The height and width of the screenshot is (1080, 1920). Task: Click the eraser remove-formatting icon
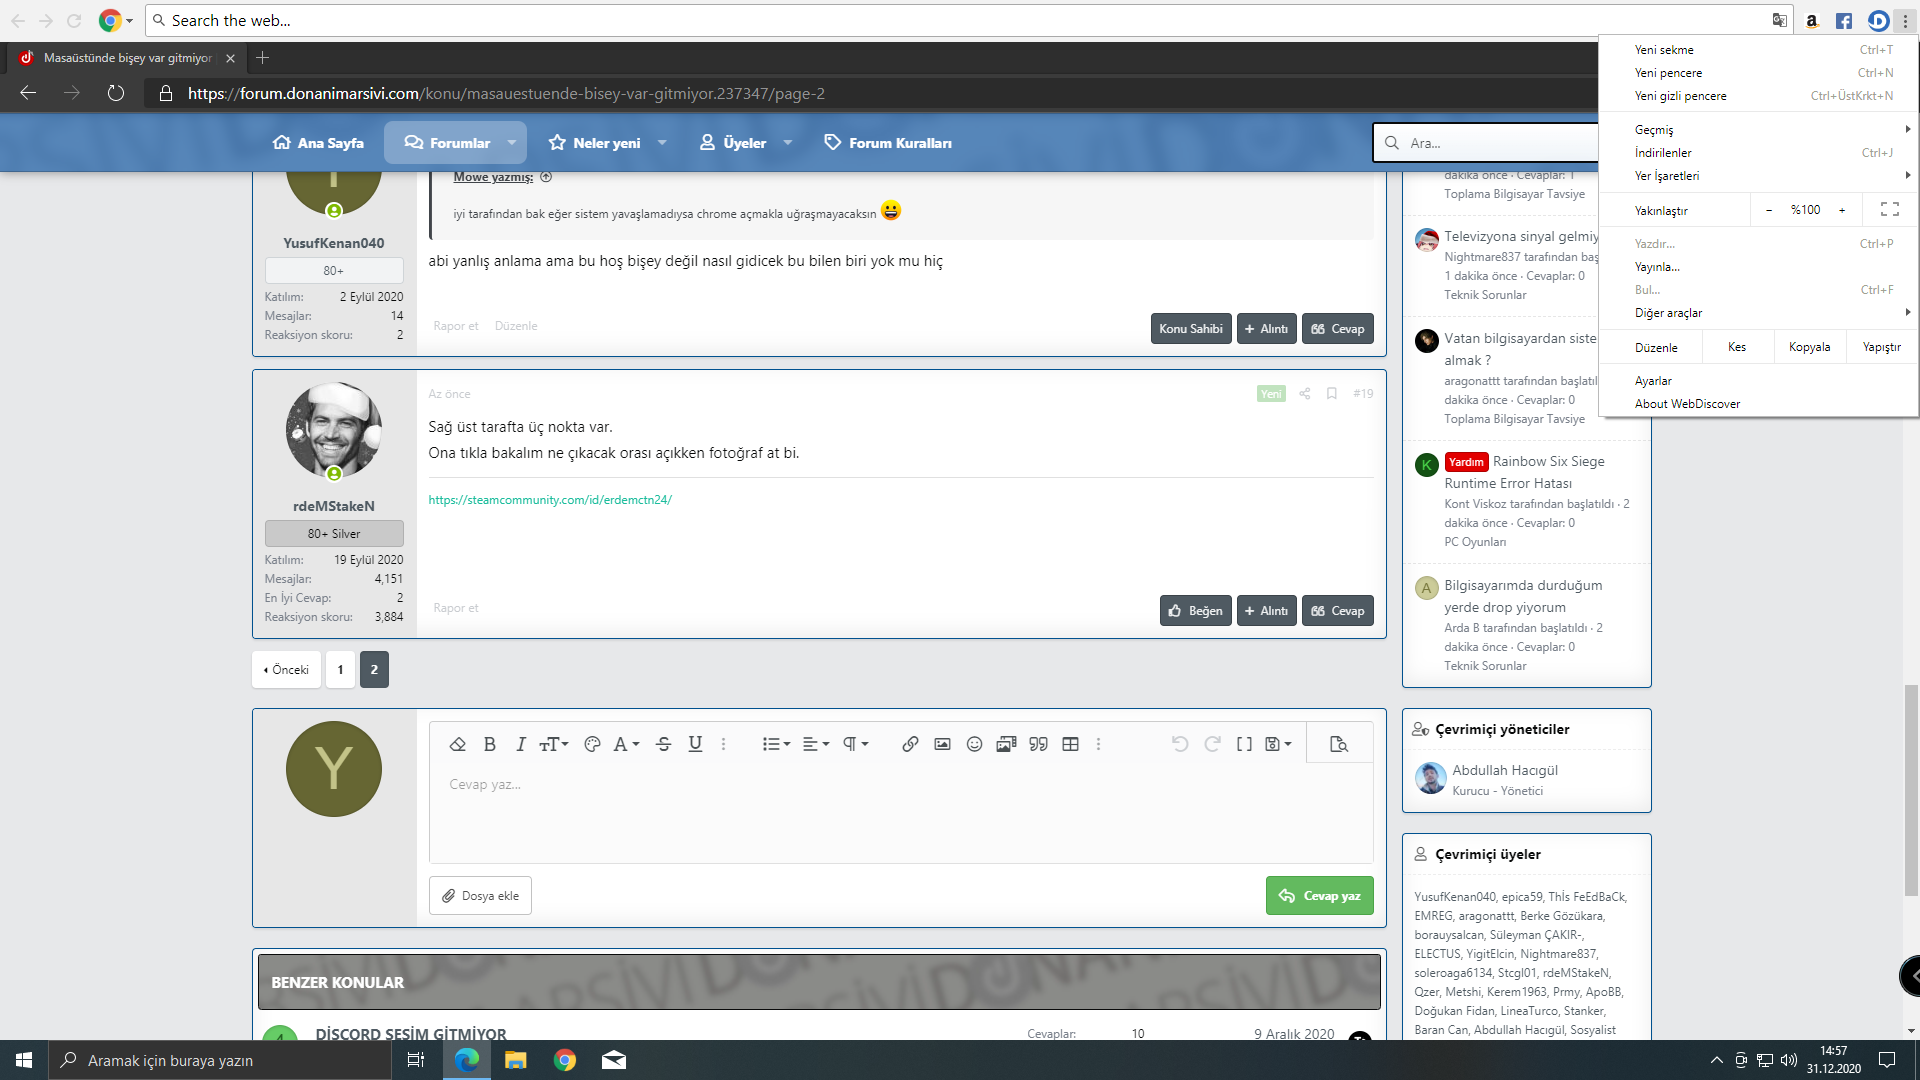pyautogui.click(x=458, y=744)
